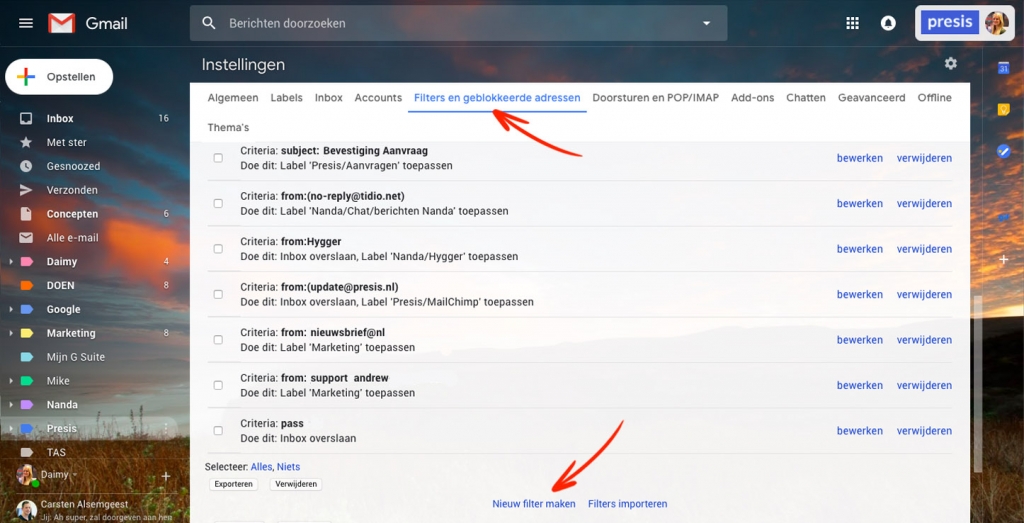Select the no-reply@tidio.net filter checkbox
Viewport: 1024px width, 523px height.
(218, 204)
